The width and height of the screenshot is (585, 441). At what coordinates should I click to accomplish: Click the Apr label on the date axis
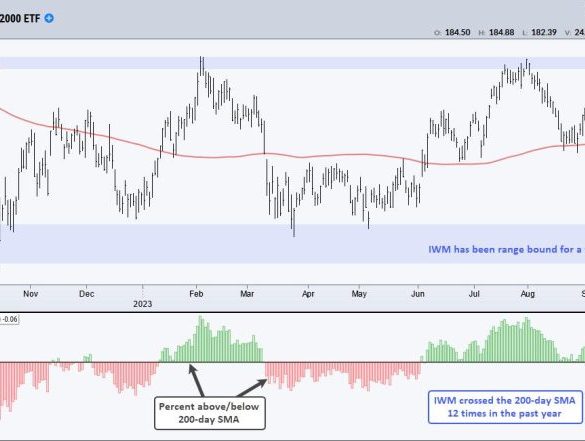pos(308,294)
